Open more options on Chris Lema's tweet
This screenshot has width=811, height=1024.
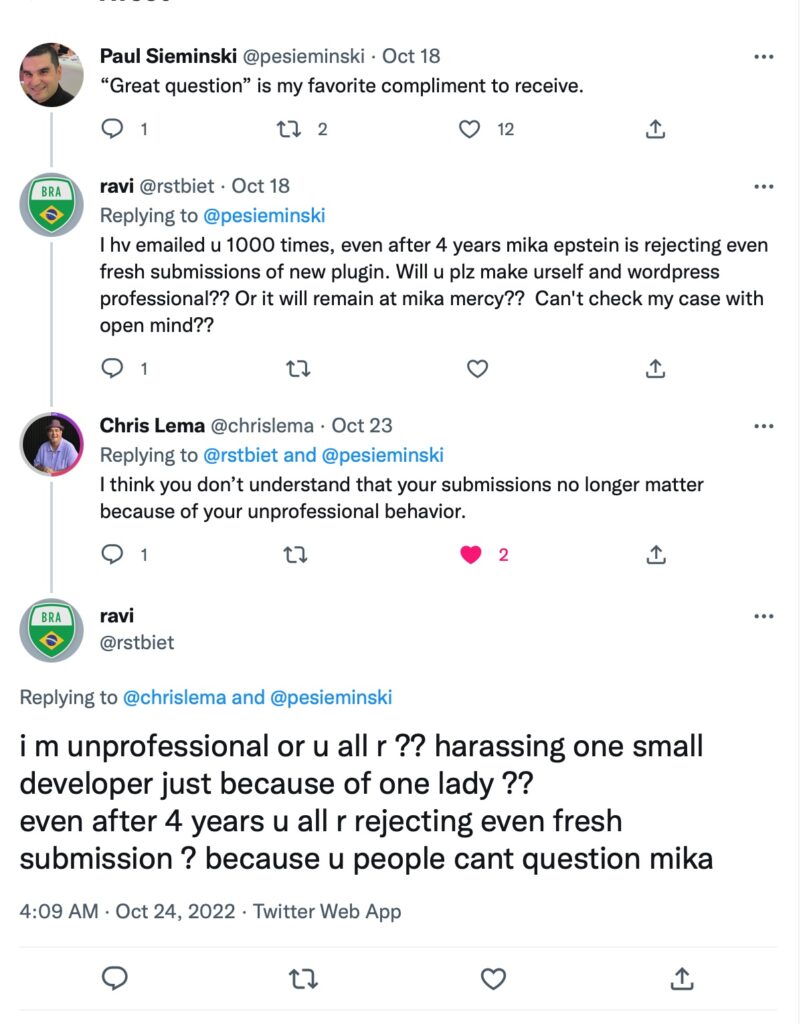(x=764, y=427)
